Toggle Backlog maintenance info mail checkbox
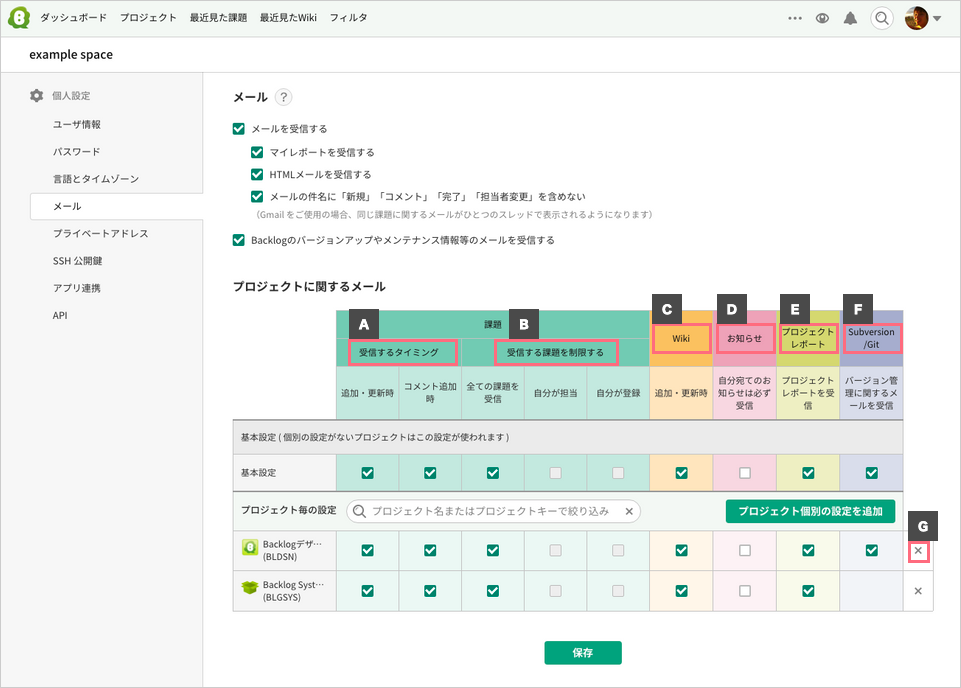This screenshot has height=688, width=961. coord(239,240)
